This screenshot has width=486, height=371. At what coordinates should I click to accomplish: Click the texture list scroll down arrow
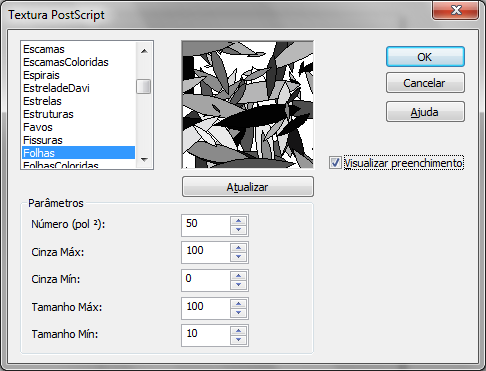tap(144, 159)
